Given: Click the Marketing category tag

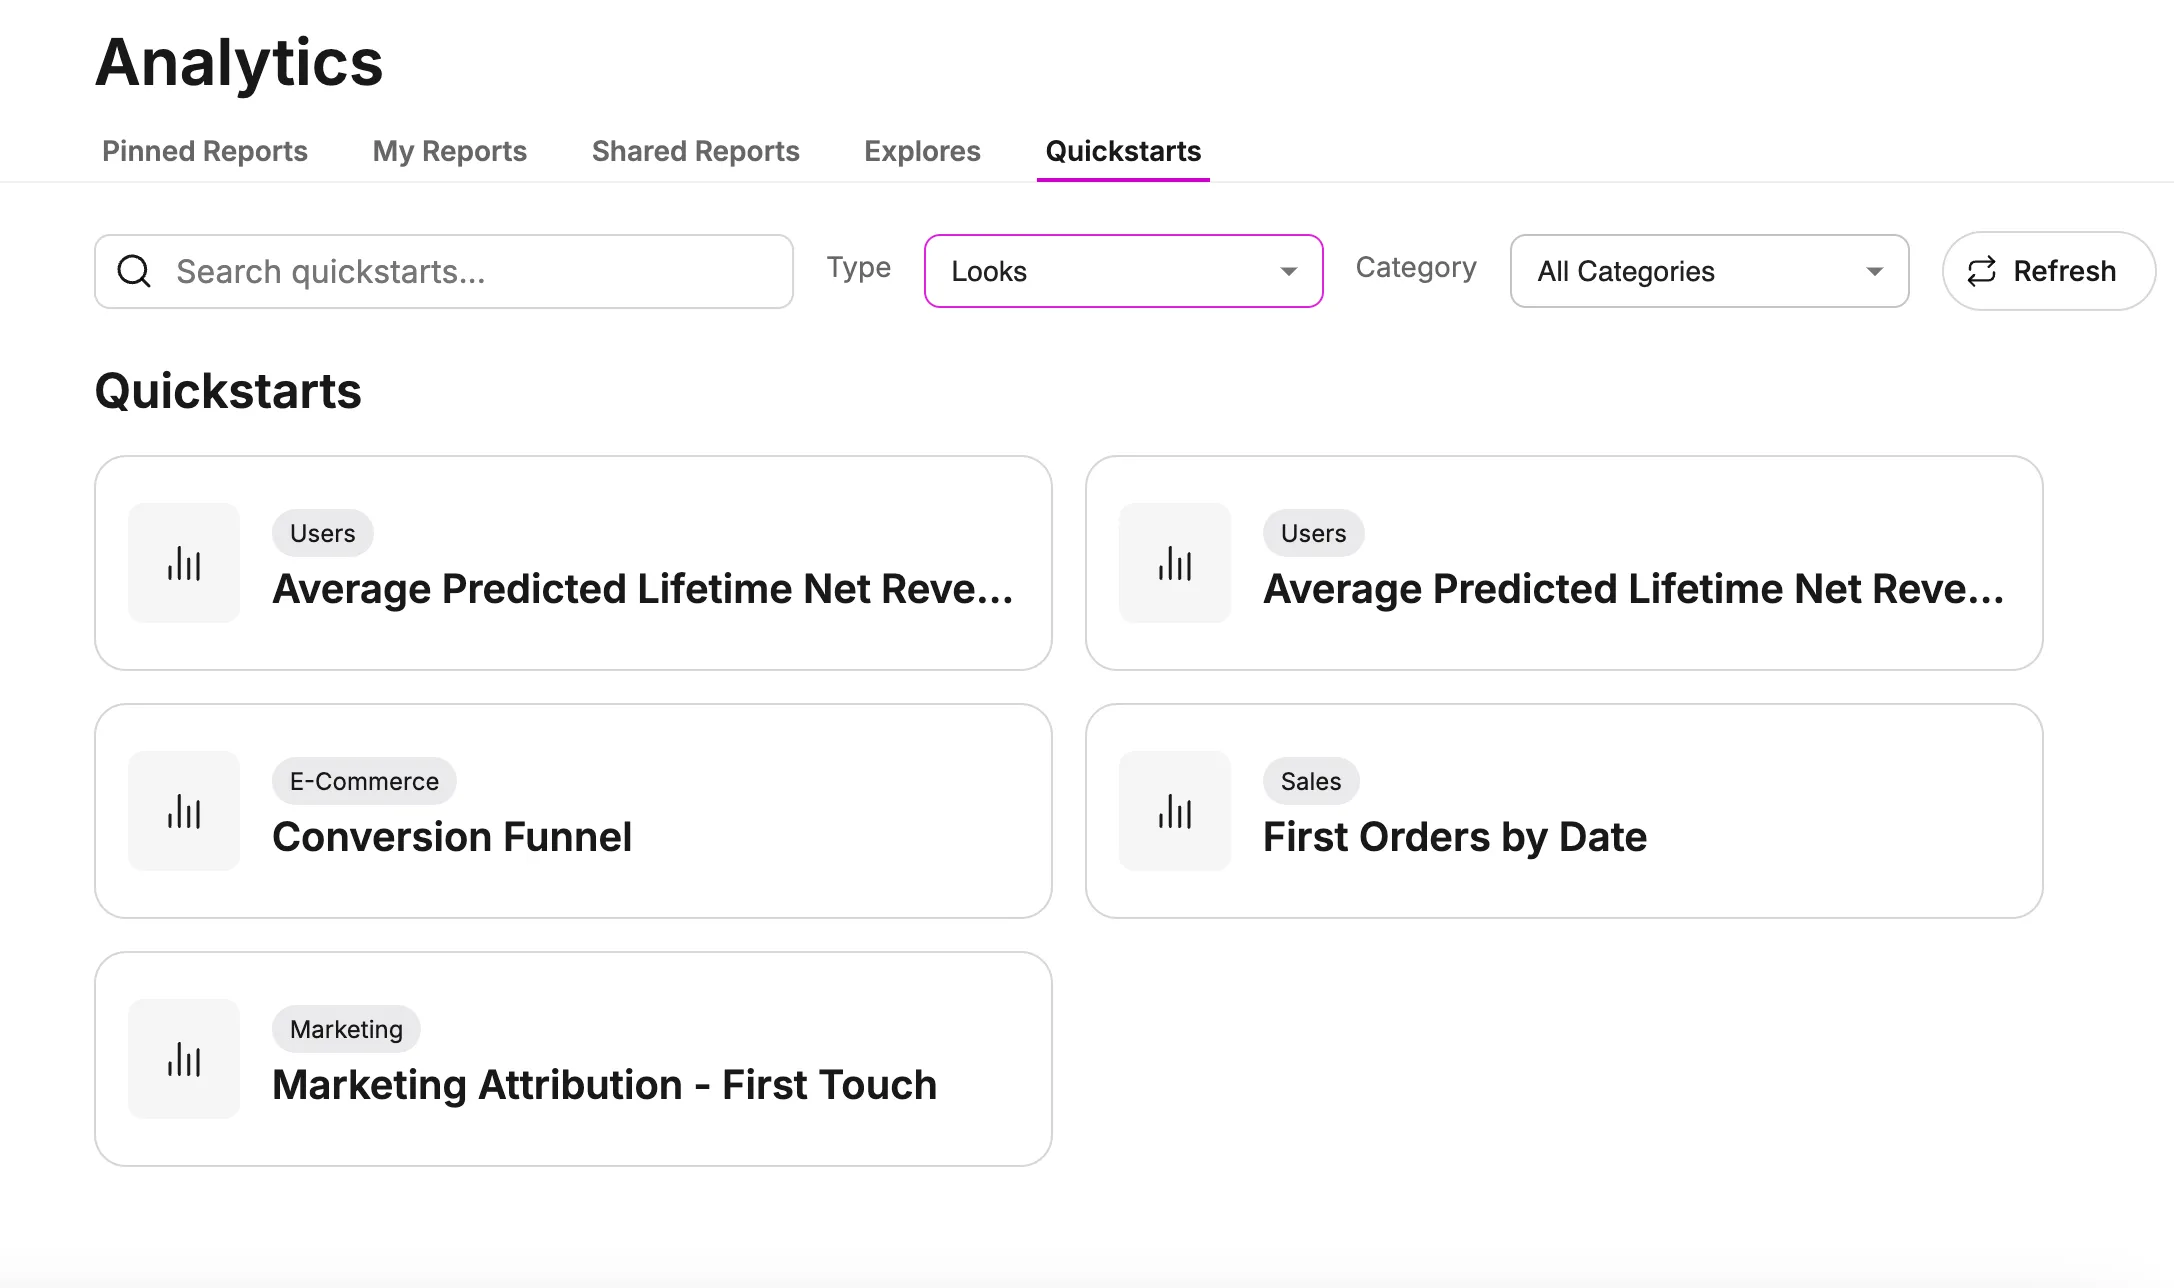Looking at the screenshot, I should [346, 1029].
